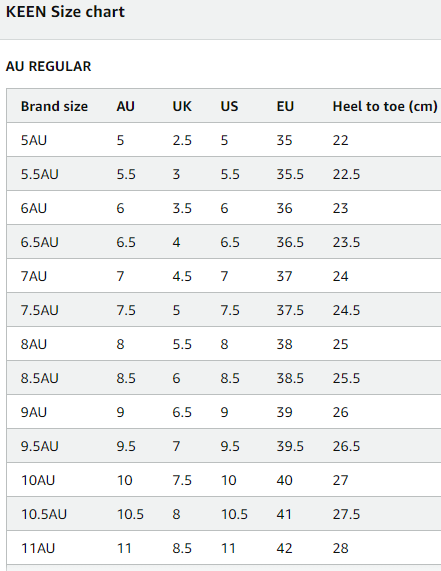This screenshot has width=441, height=571.
Task: Select the 9AU brand size cell
Action: click(34, 412)
